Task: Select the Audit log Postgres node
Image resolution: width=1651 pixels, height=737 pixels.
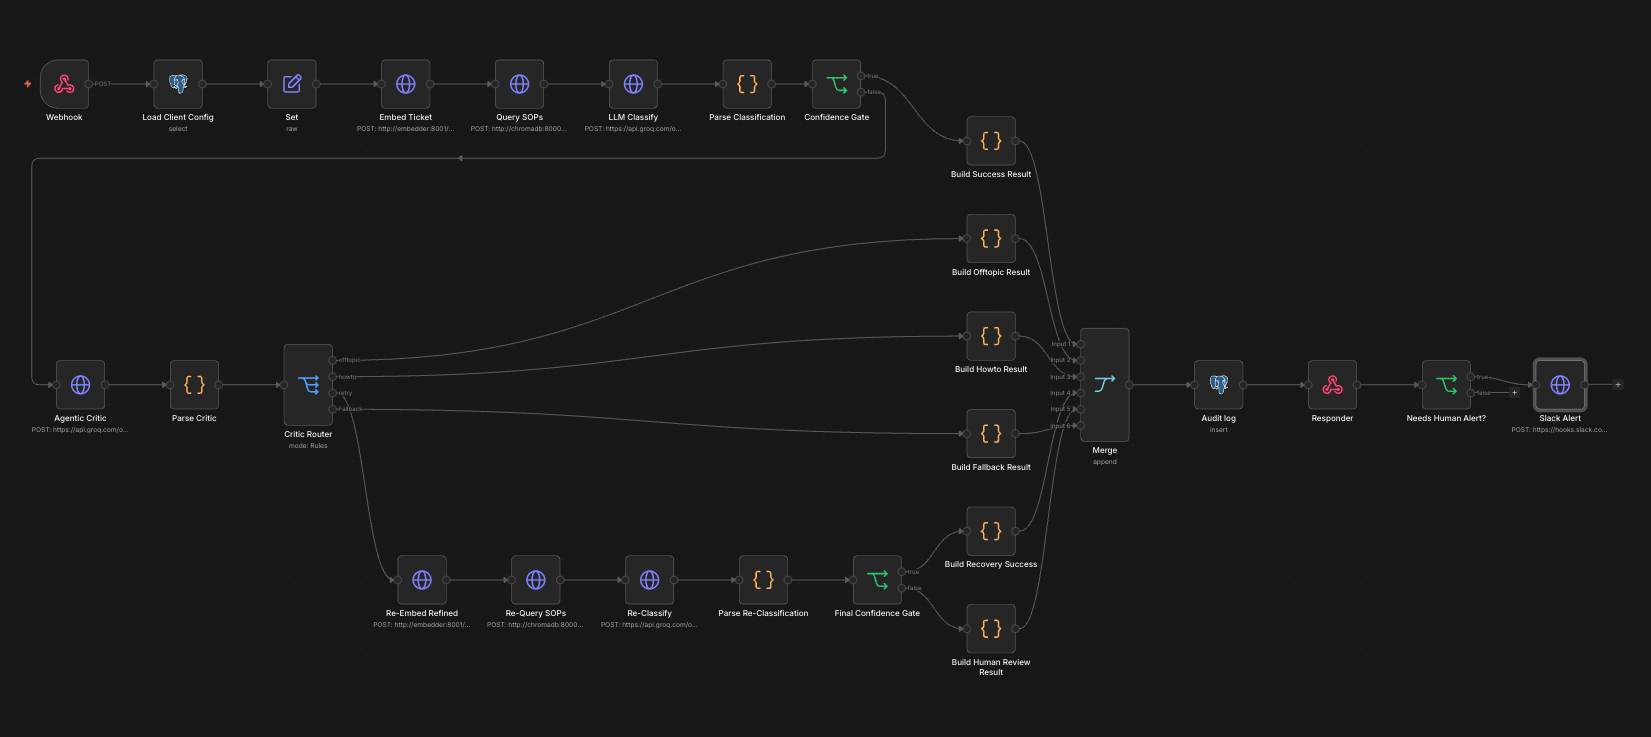Action: tap(1219, 385)
